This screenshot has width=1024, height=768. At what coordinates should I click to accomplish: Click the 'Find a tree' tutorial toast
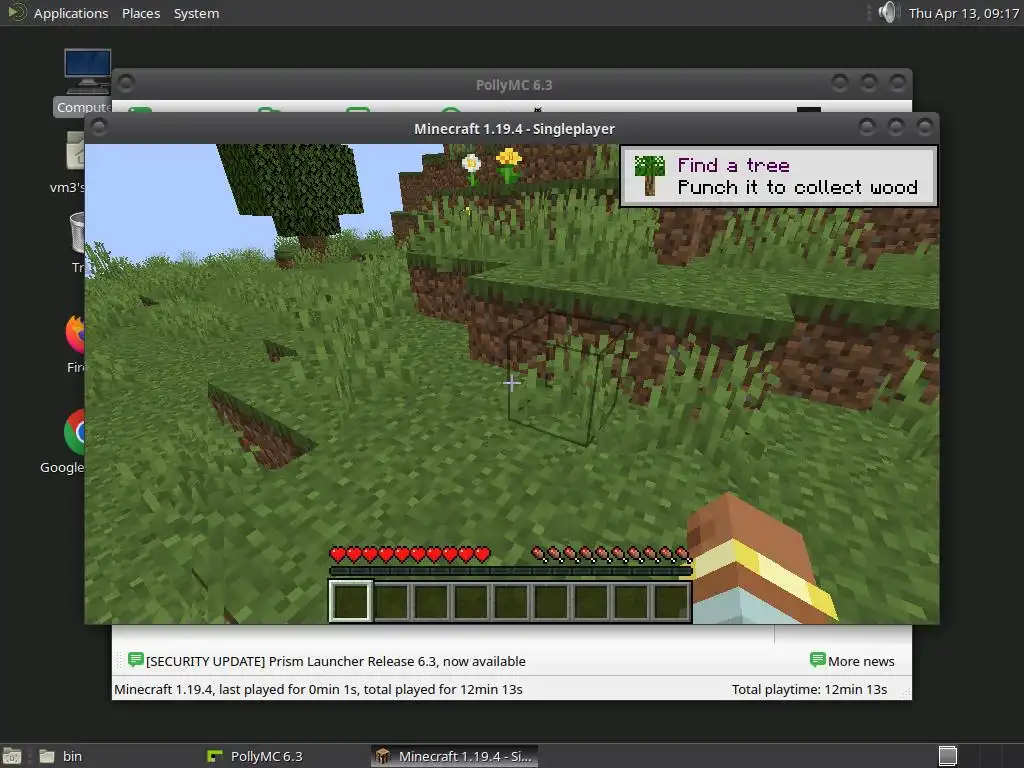[778, 176]
